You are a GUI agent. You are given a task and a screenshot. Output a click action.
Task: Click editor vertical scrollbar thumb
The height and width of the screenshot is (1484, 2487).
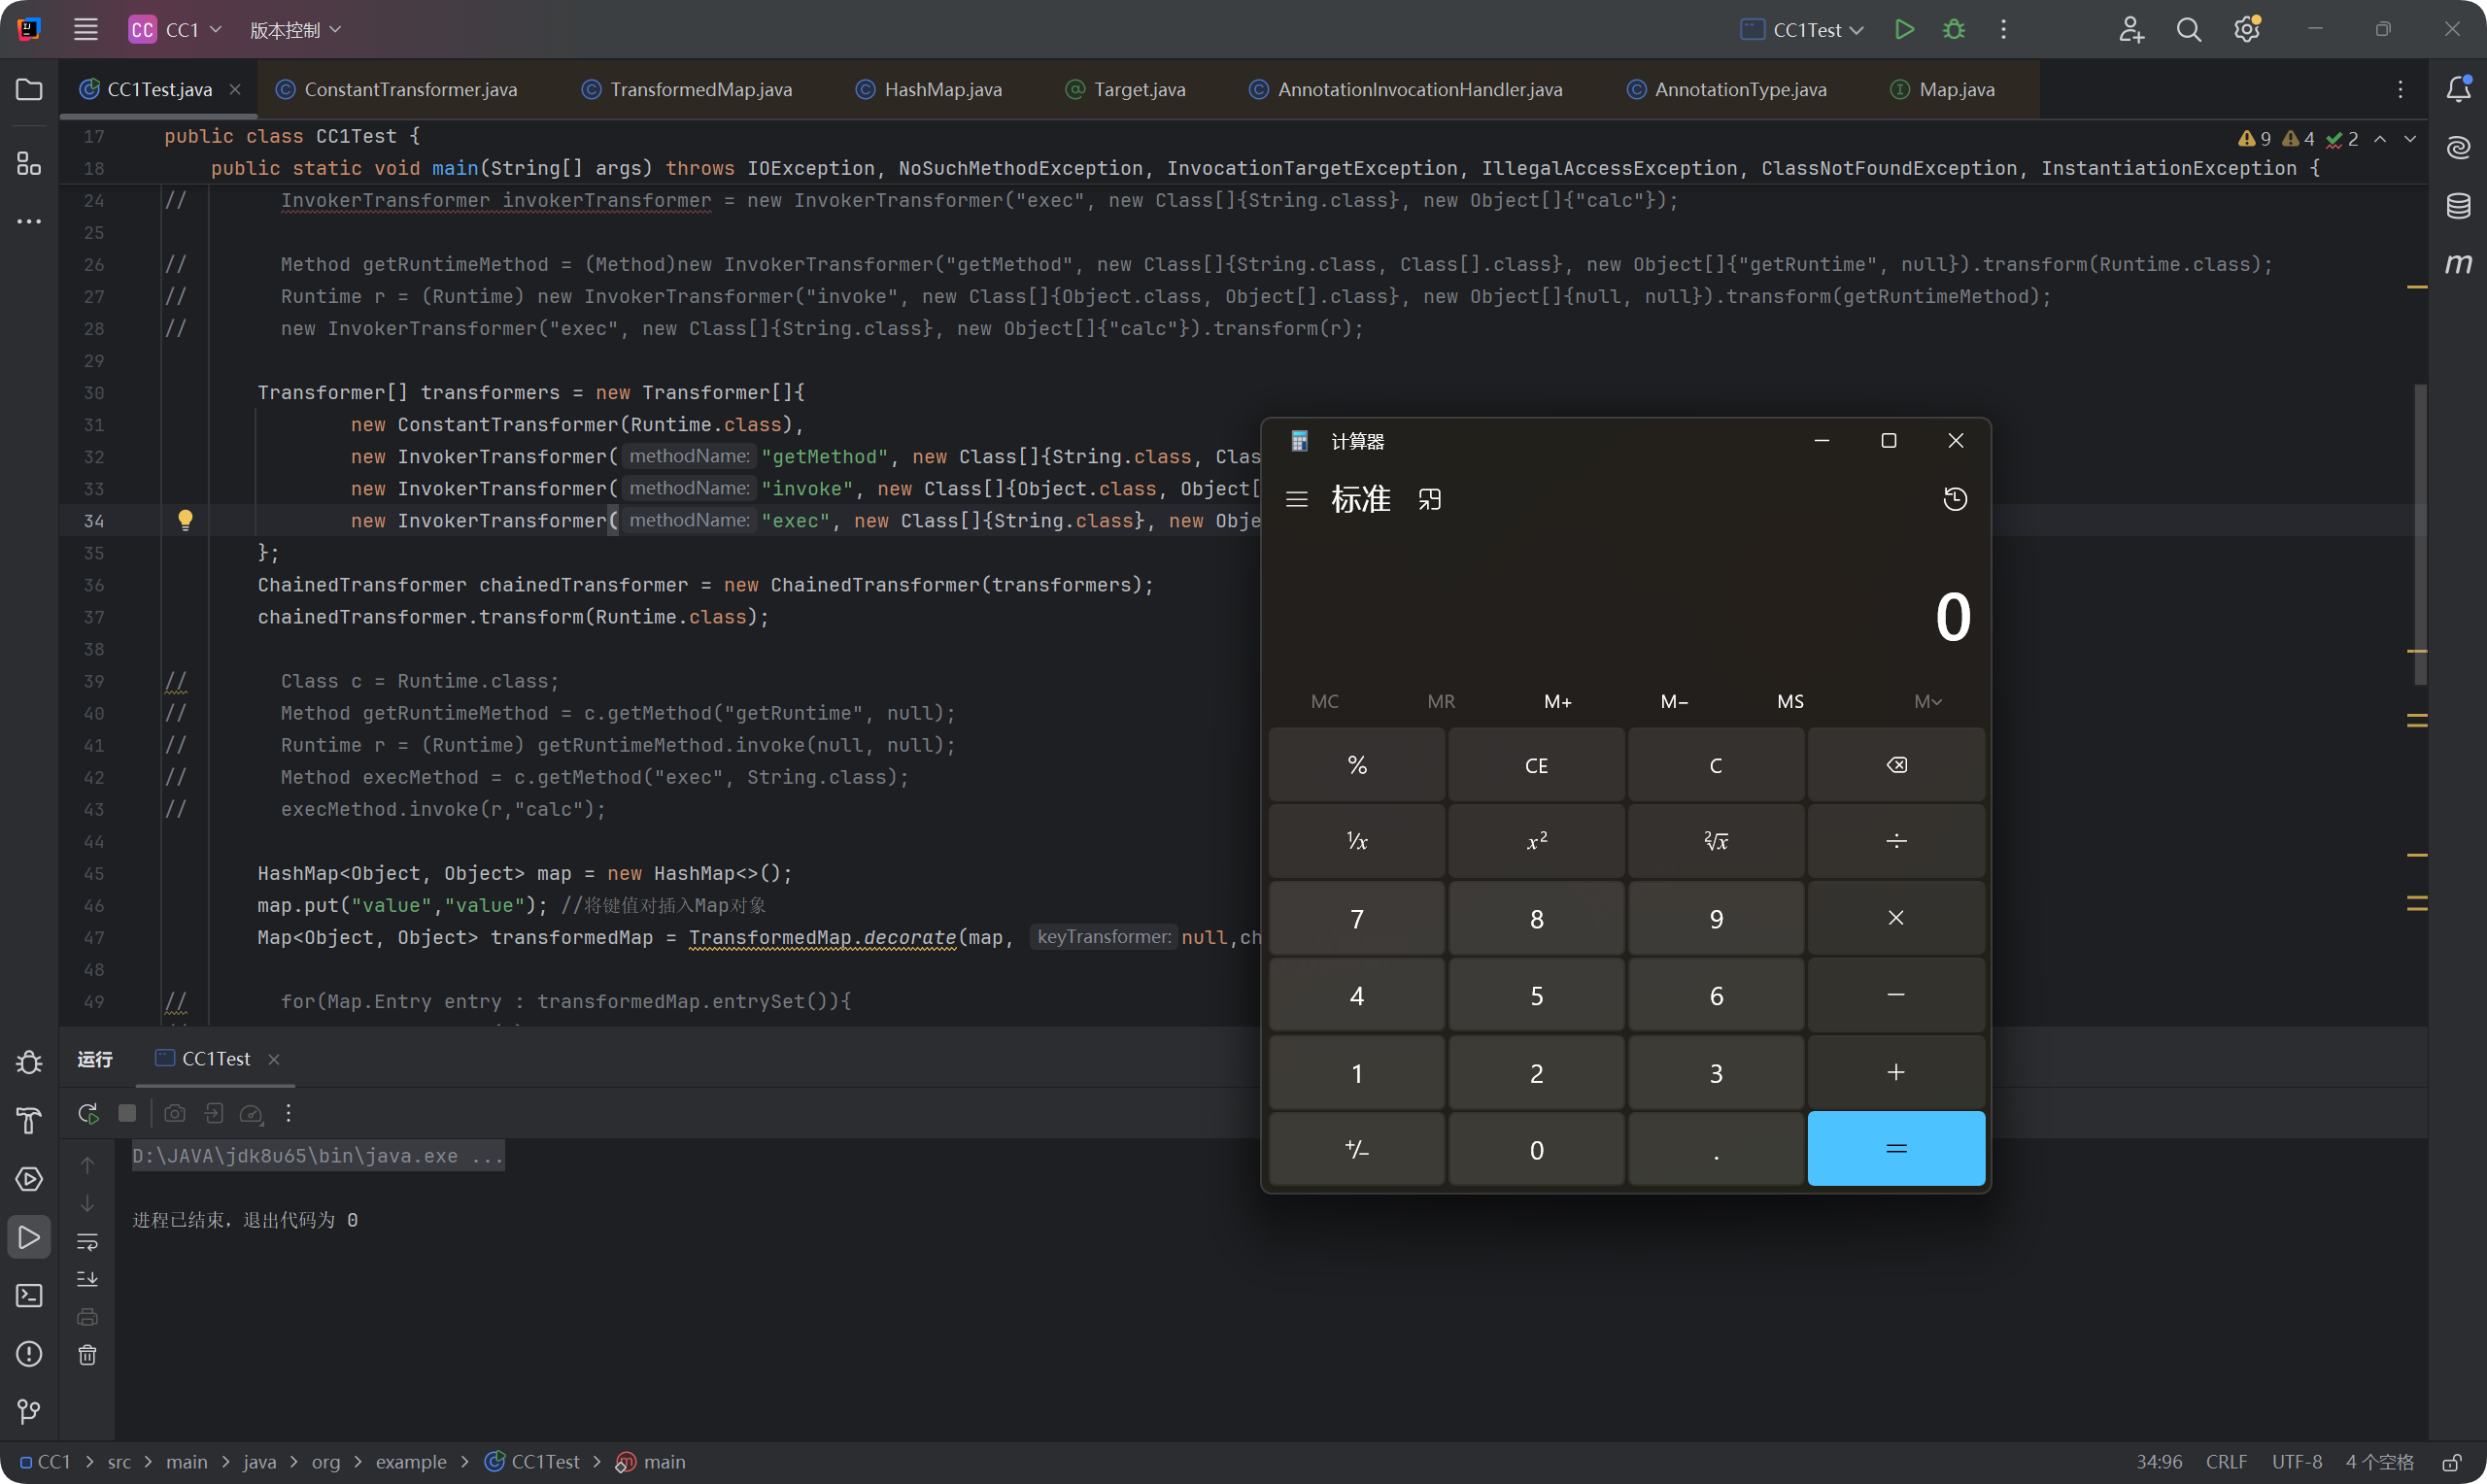click(x=2419, y=535)
